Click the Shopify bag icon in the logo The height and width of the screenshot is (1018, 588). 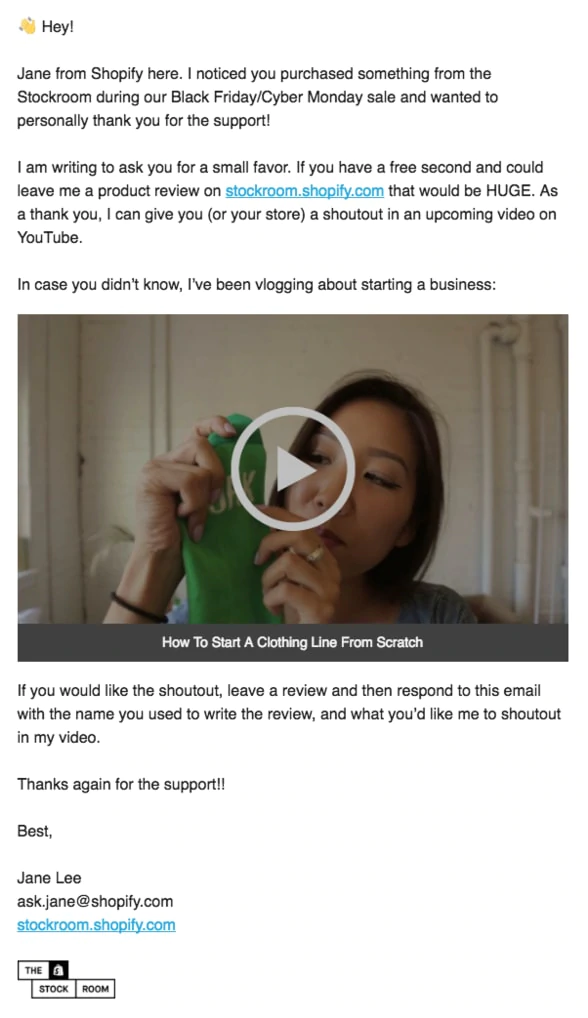tap(58, 970)
